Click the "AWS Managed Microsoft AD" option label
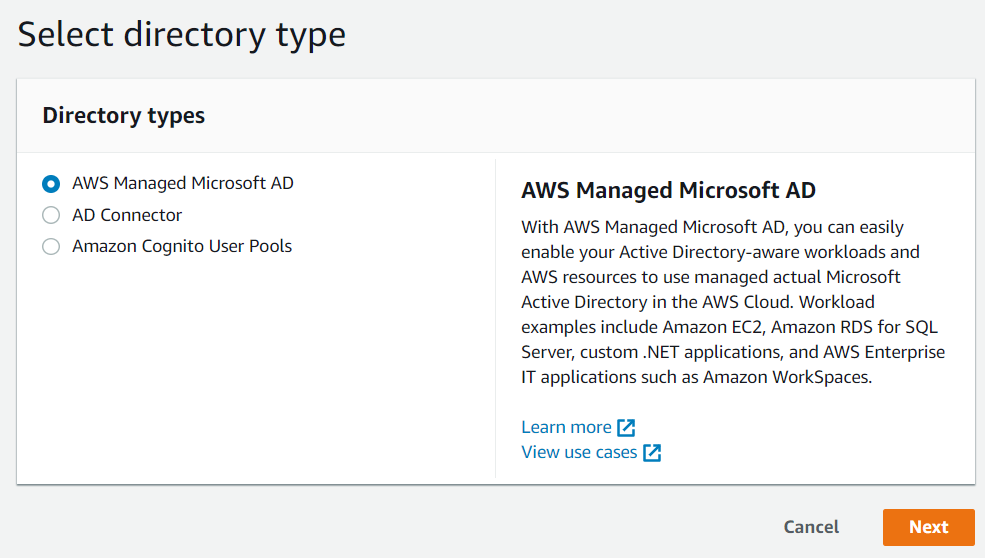Screen dimensions: 985x558 183,184
